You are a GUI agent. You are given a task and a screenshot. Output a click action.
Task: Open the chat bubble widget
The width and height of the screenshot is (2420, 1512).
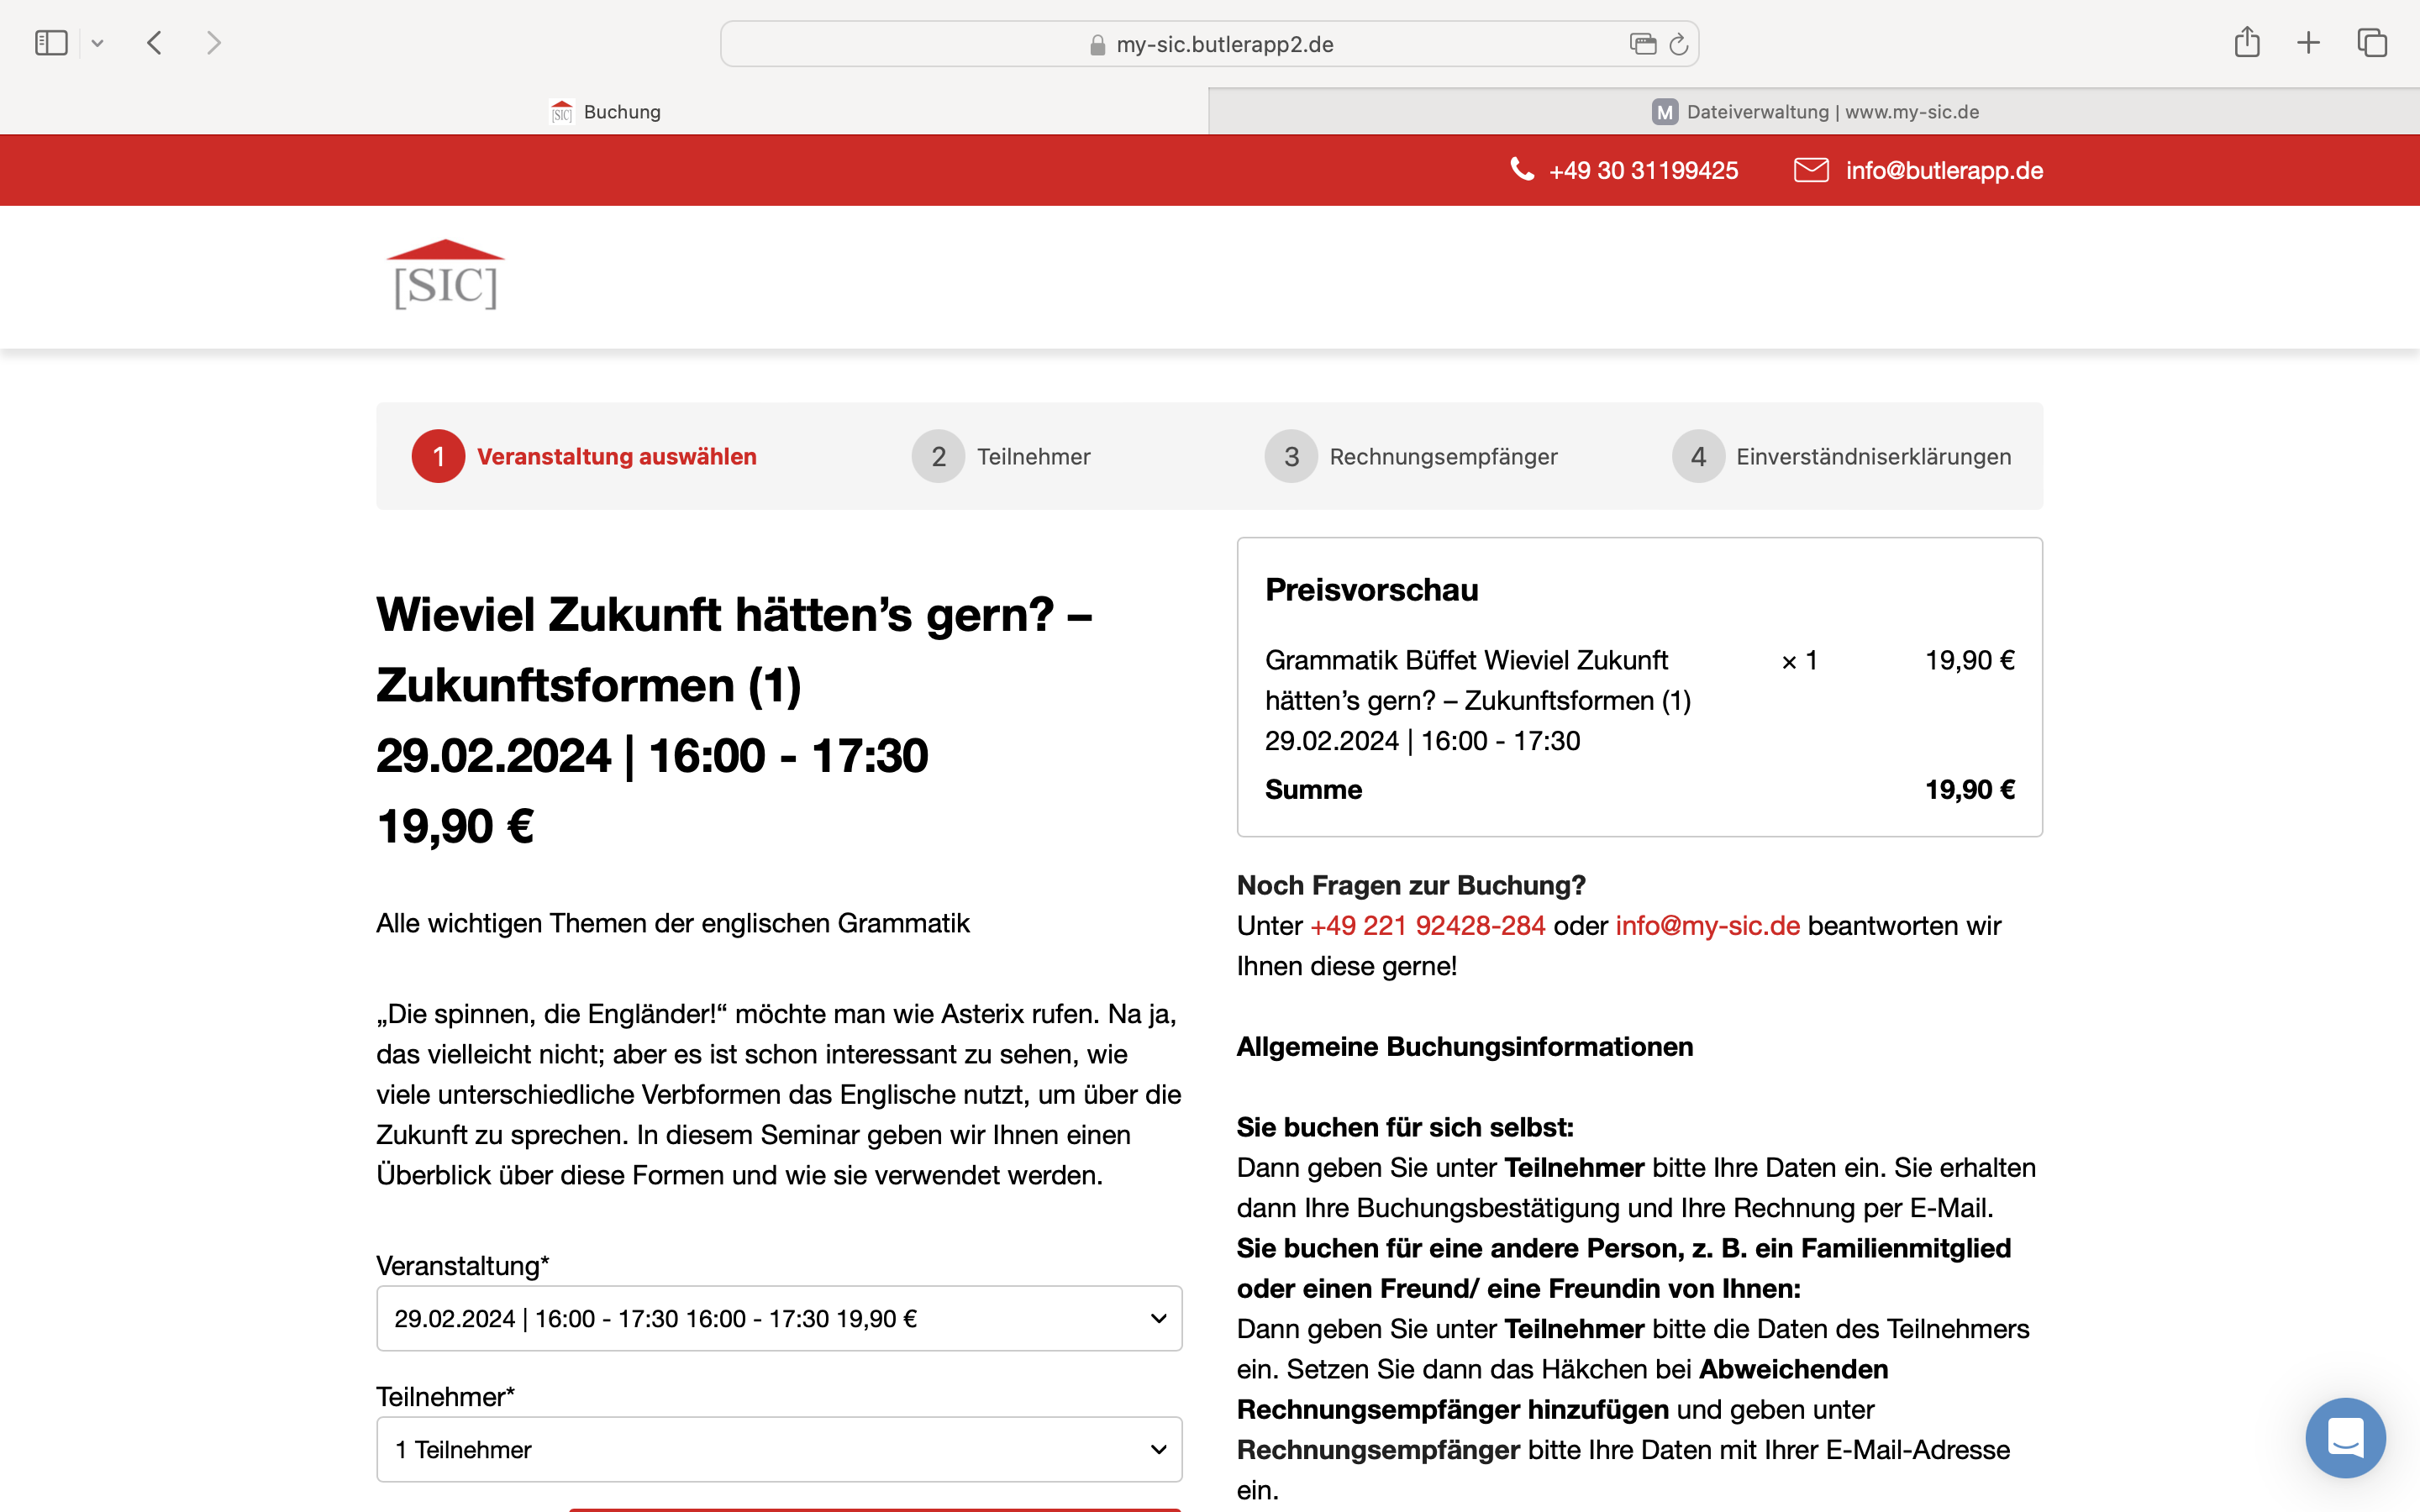point(2345,1437)
